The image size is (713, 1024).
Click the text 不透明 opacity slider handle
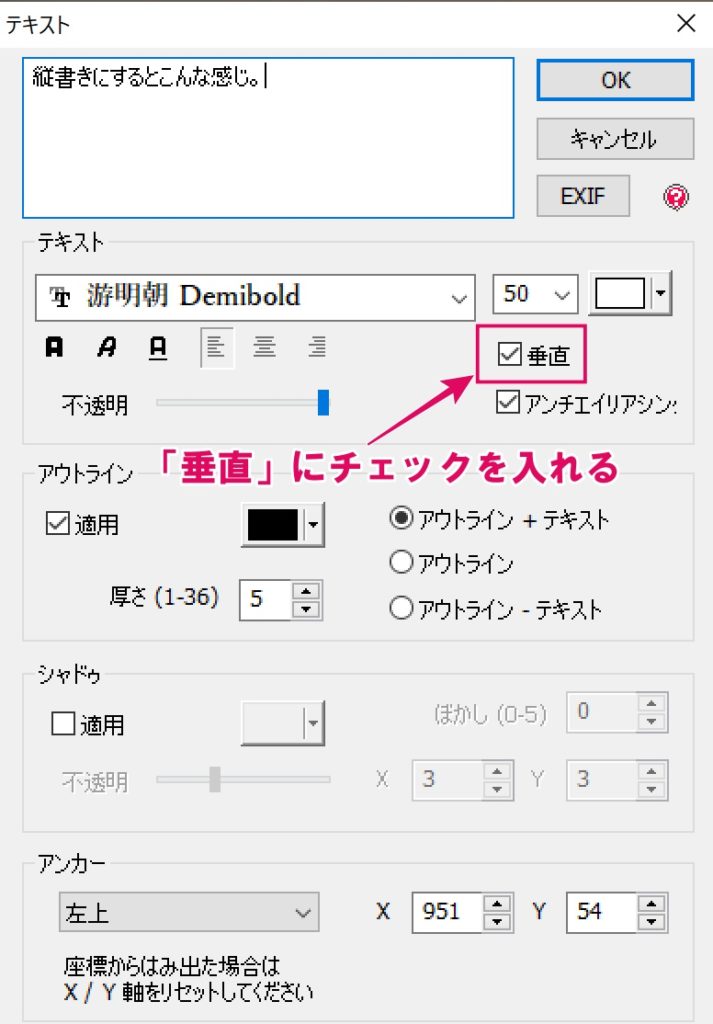(323, 402)
